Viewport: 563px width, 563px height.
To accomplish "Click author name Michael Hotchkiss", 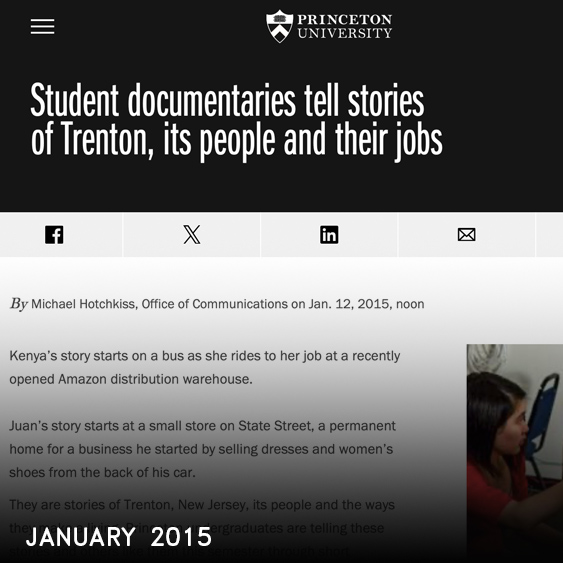I will point(83,304).
